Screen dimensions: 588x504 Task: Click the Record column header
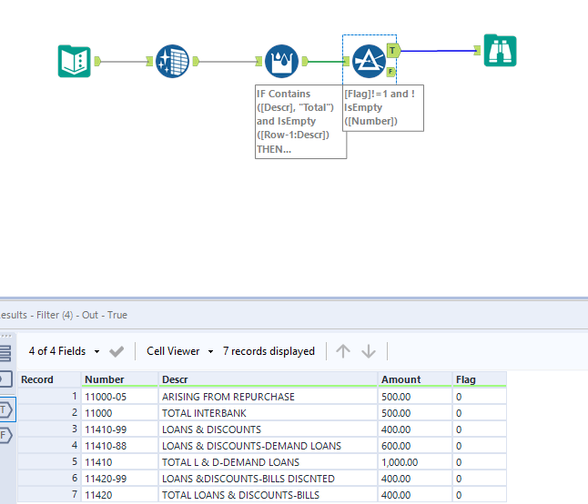(49, 380)
